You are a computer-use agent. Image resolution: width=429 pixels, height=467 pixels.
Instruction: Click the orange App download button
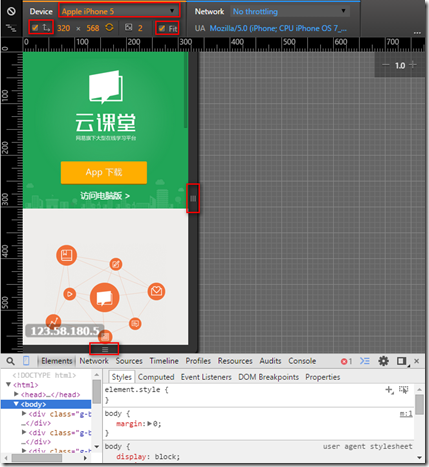(104, 173)
